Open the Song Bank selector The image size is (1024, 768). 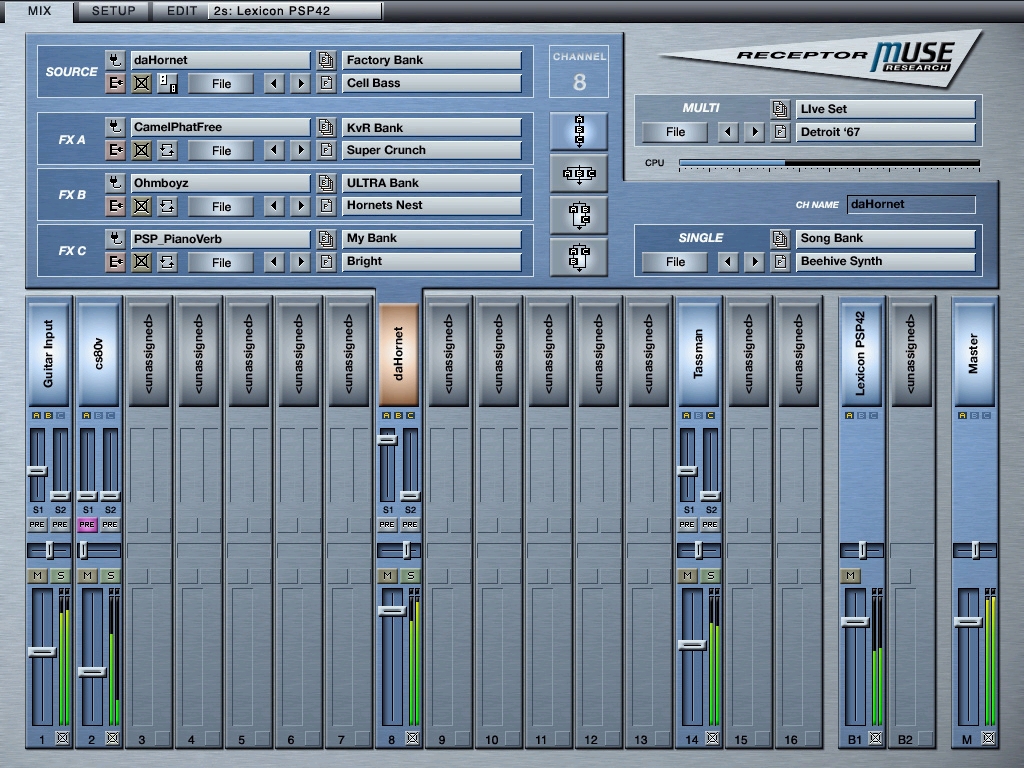pyautogui.click(x=886, y=238)
